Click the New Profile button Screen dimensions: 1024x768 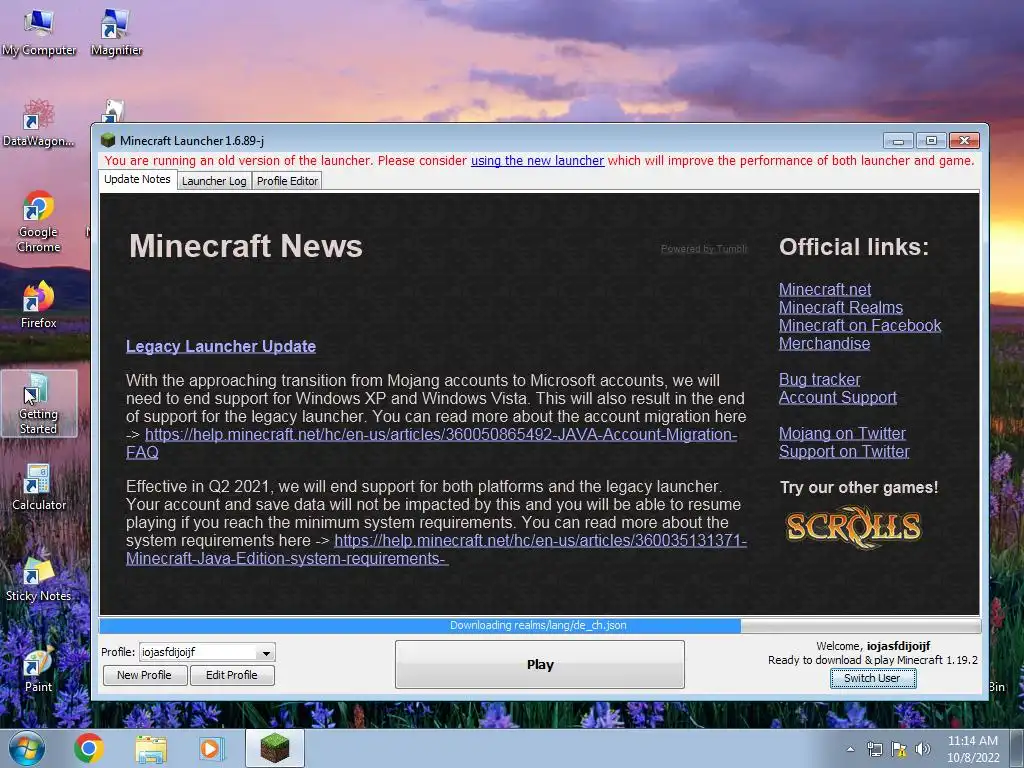pyautogui.click(x=145, y=675)
